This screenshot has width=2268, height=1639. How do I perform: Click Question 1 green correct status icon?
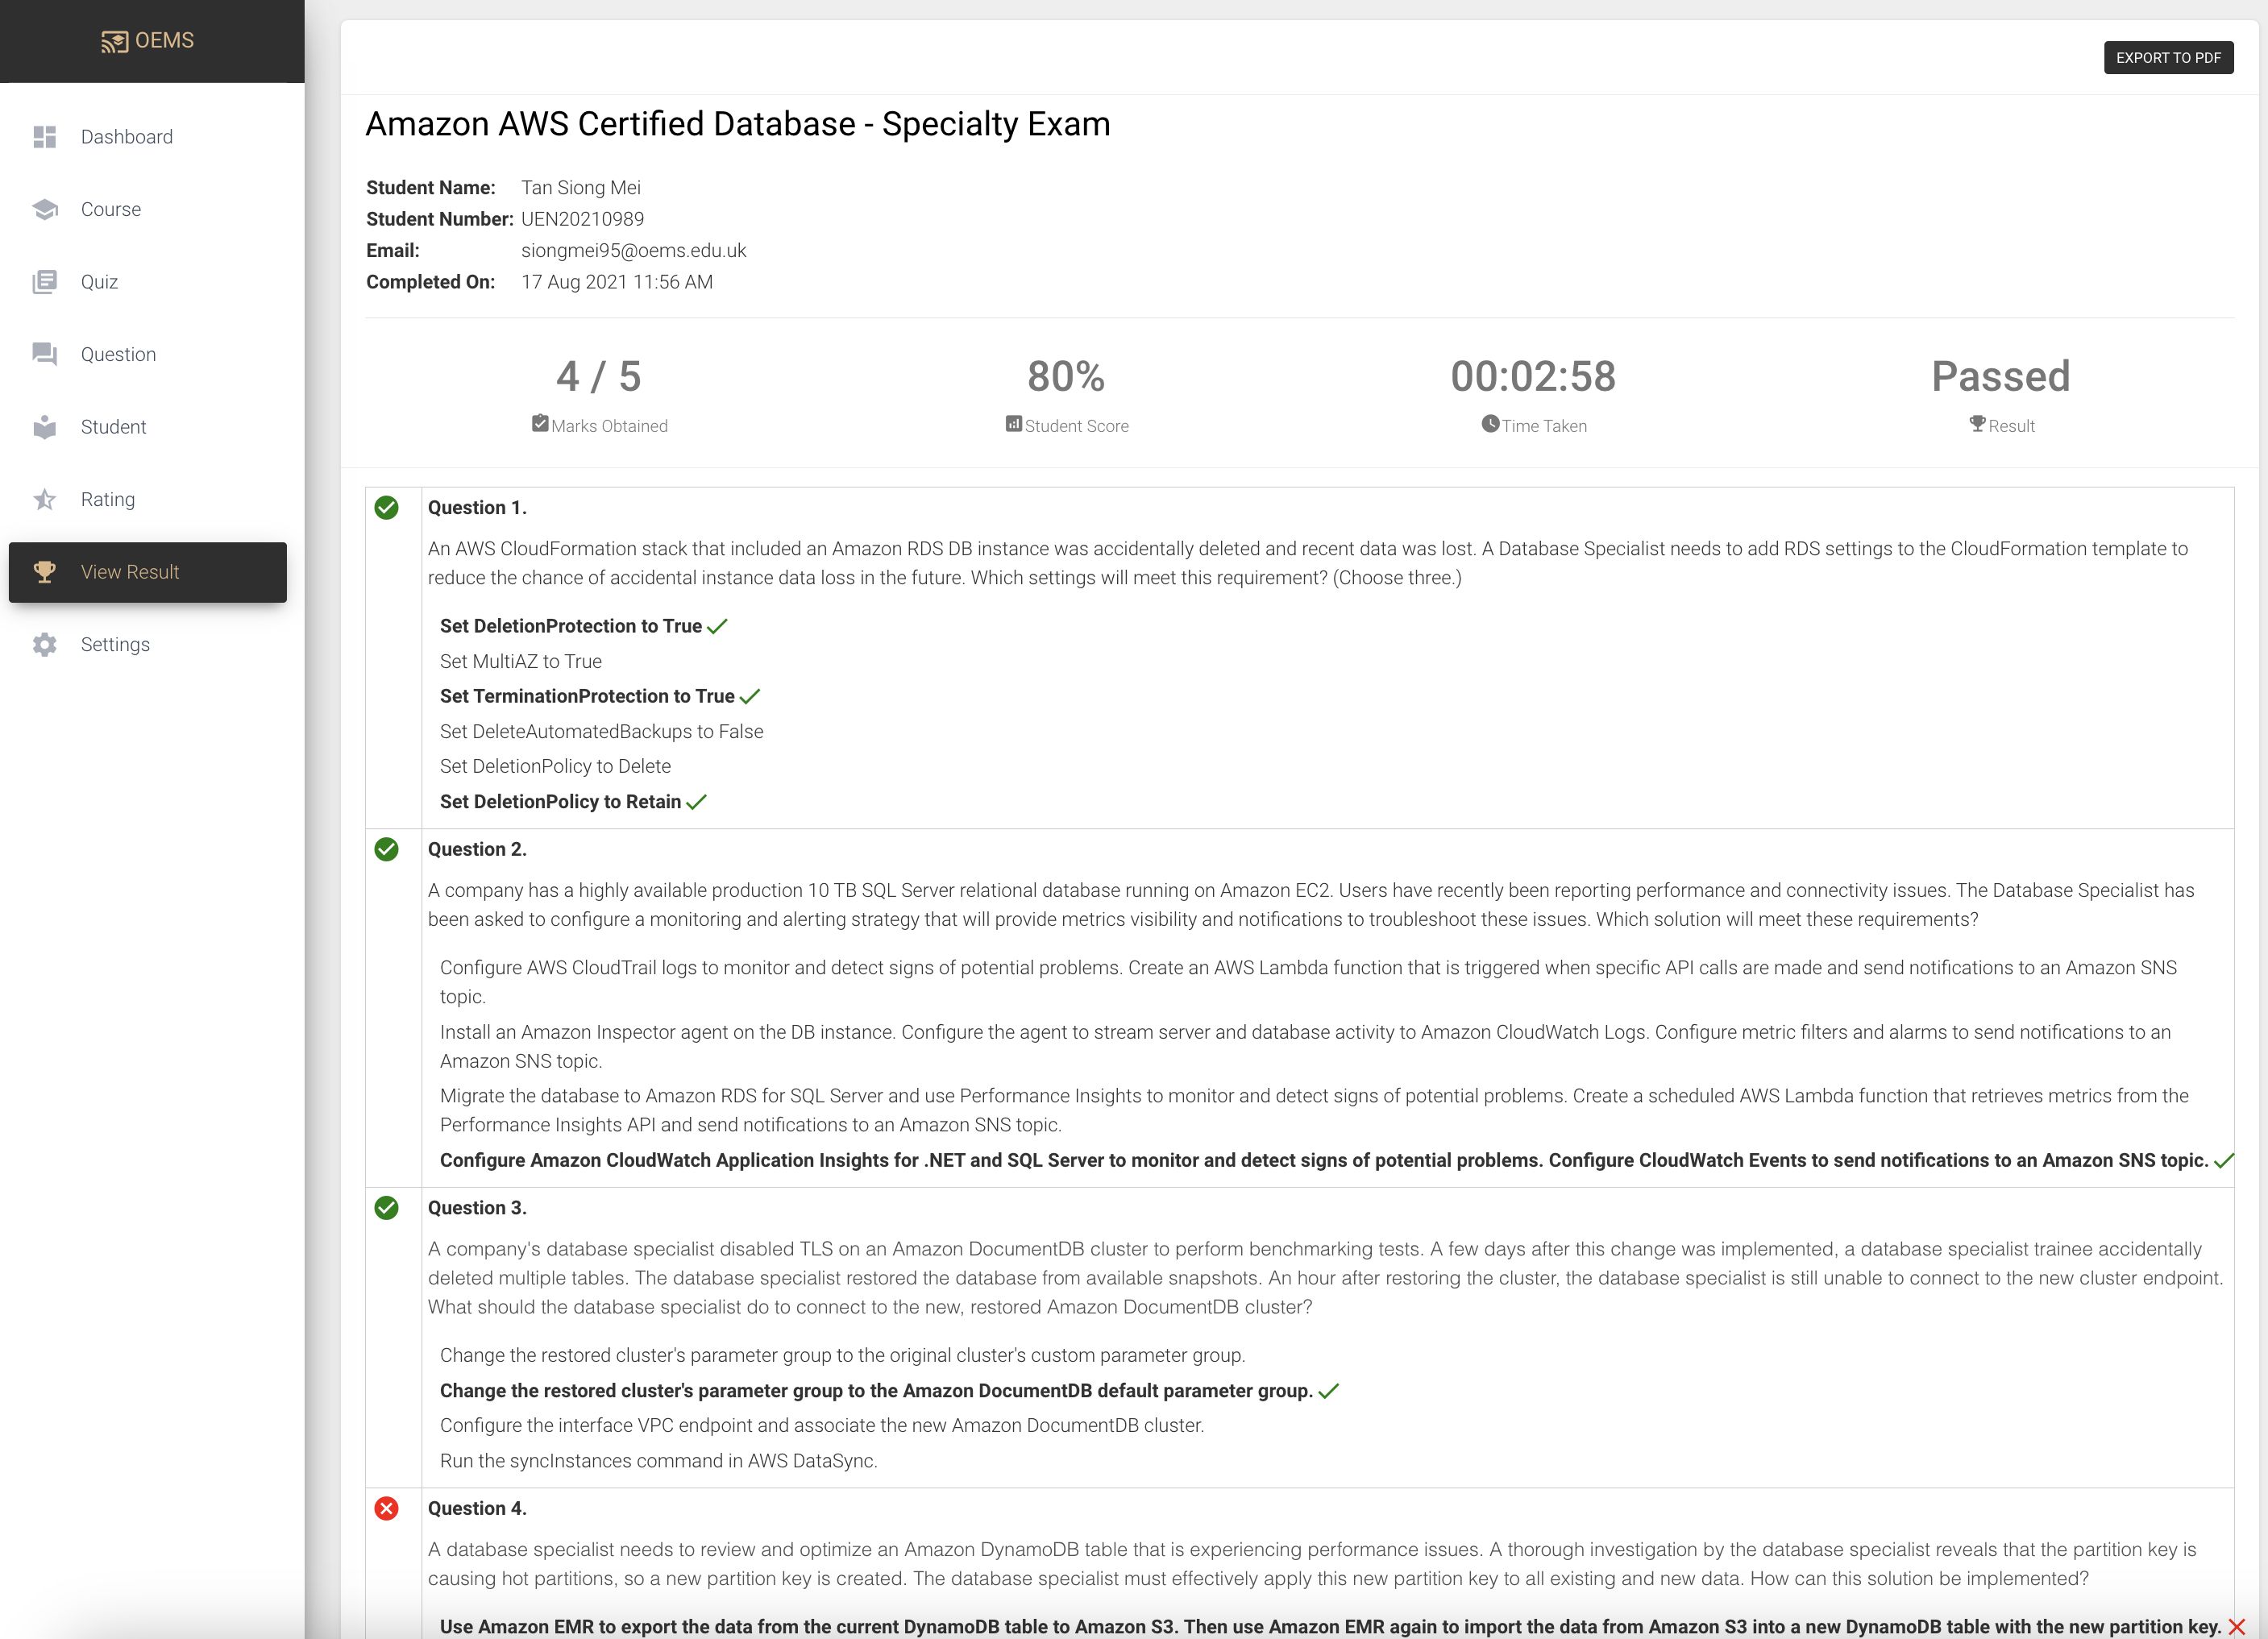point(386,507)
